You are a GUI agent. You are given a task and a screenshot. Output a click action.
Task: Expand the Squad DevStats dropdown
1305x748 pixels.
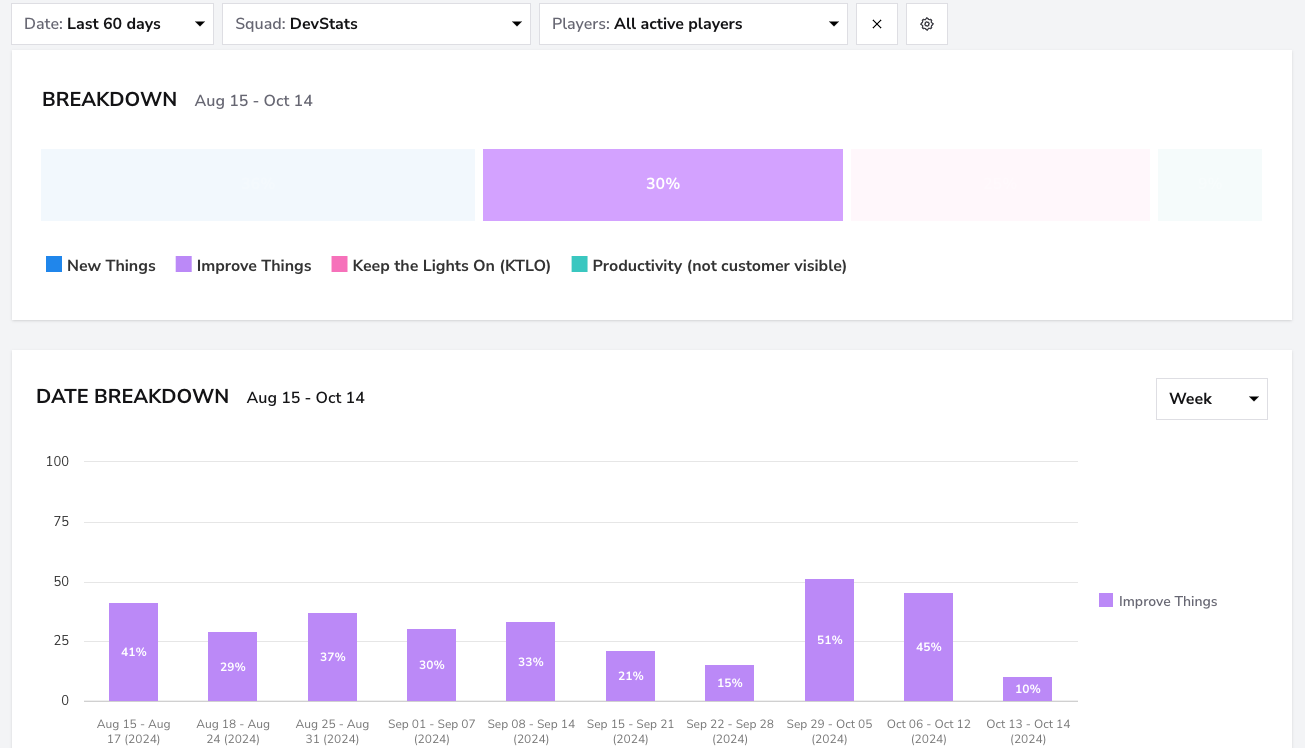click(x=376, y=24)
